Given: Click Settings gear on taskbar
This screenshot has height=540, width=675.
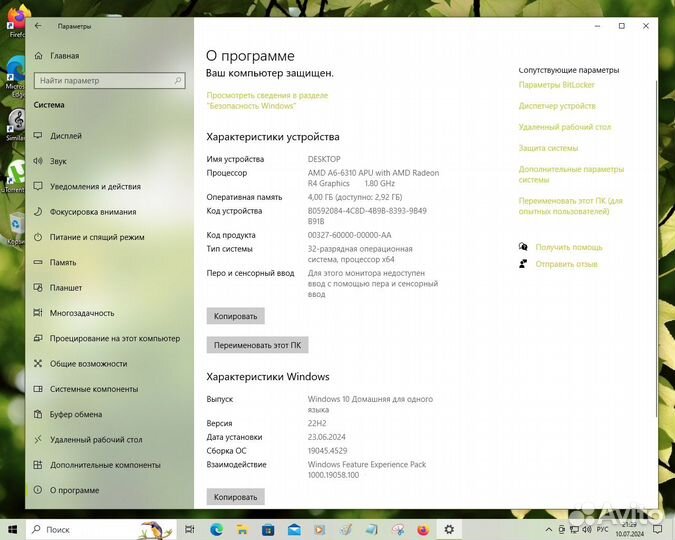Looking at the screenshot, I should 449,529.
